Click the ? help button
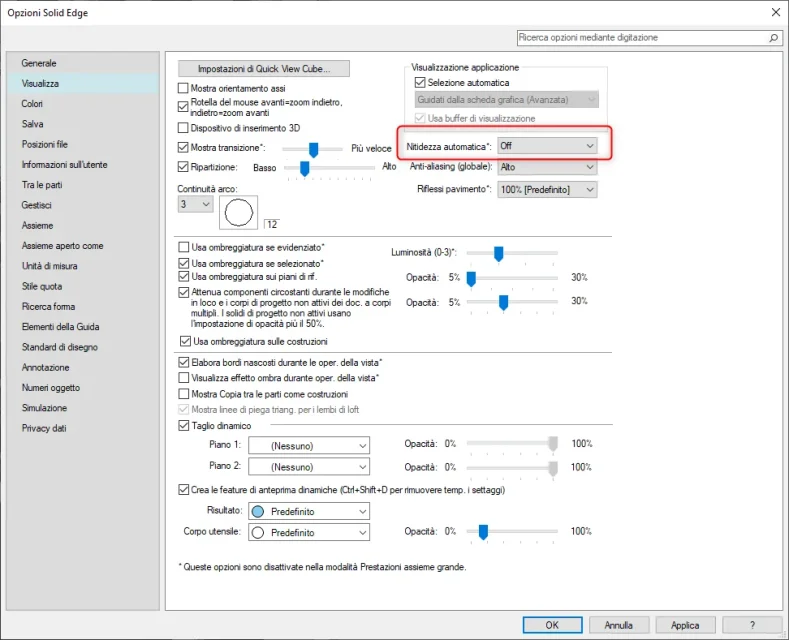The height and width of the screenshot is (640, 789). click(x=752, y=625)
